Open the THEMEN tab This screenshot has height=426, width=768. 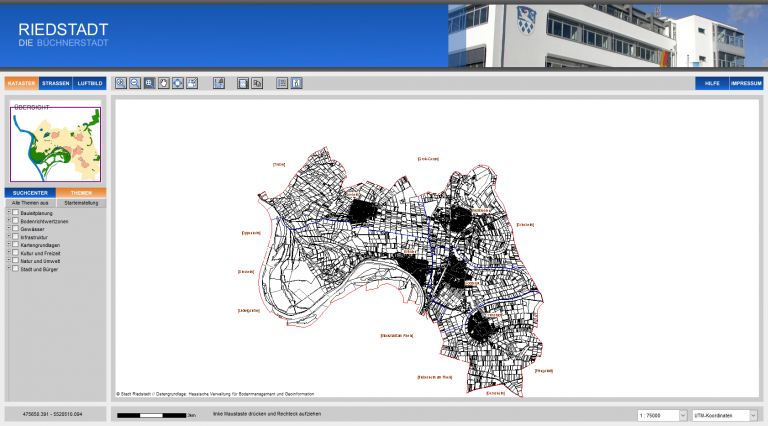click(81, 193)
